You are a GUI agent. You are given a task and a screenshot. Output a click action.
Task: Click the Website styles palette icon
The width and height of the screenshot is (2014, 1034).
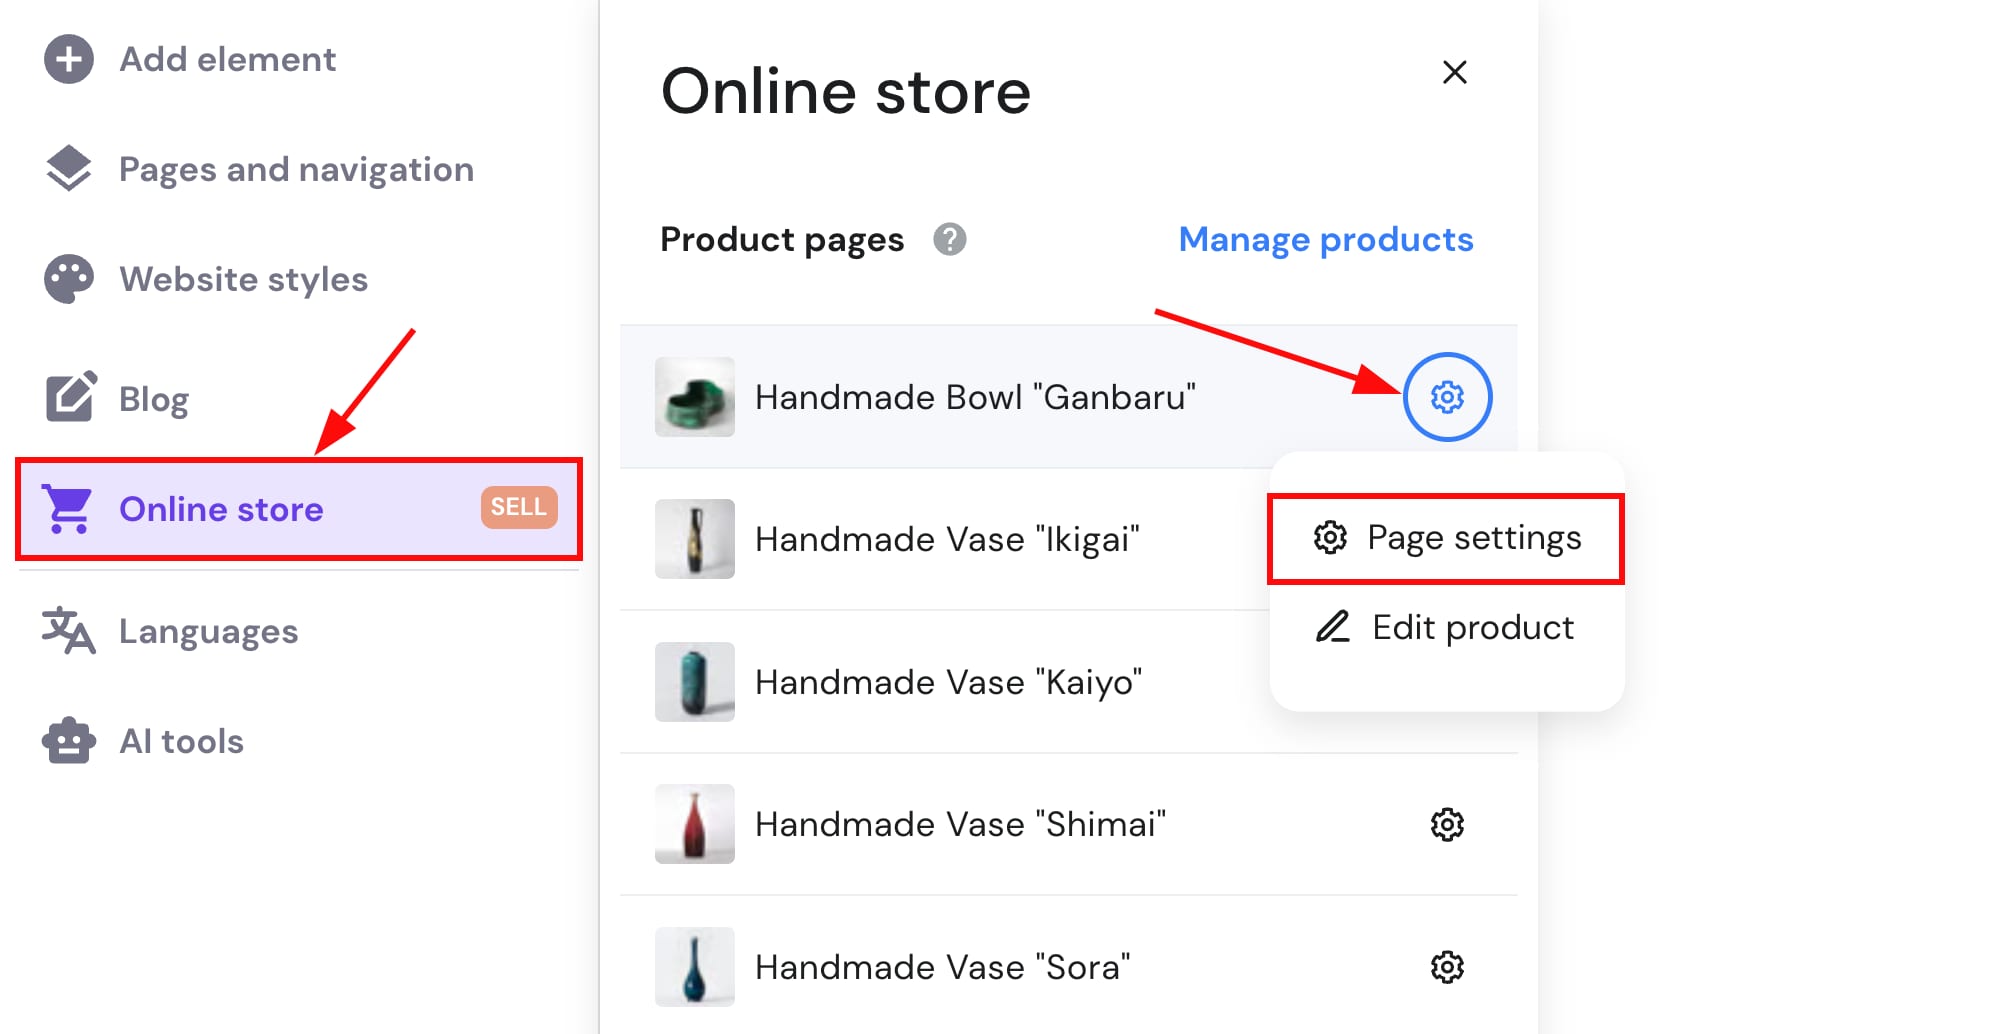[x=68, y=279]
